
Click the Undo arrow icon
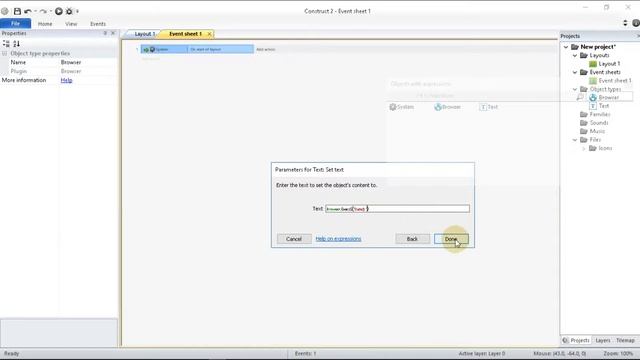pyautogui.click(x=28, y=11)
